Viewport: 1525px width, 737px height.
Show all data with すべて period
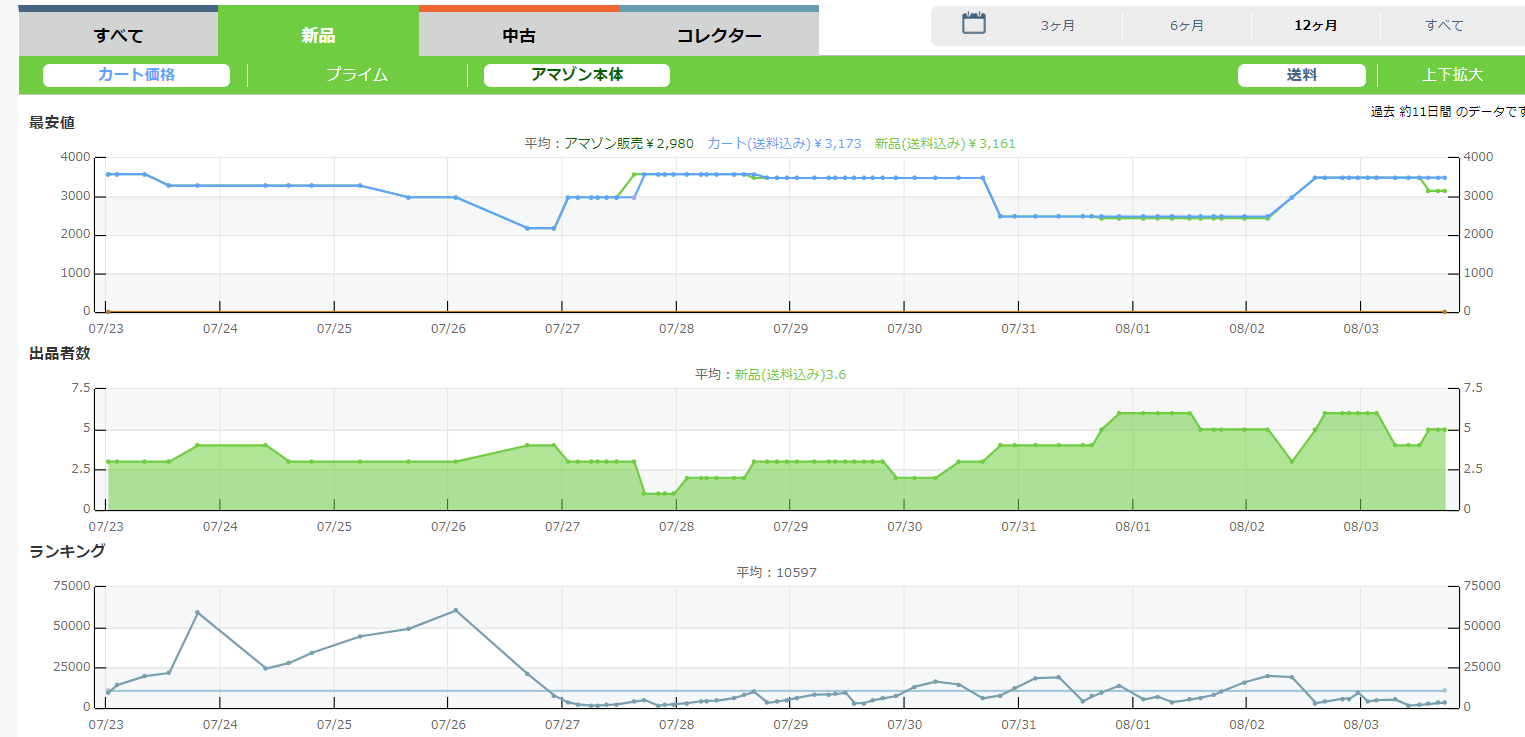click(1444, 26)
